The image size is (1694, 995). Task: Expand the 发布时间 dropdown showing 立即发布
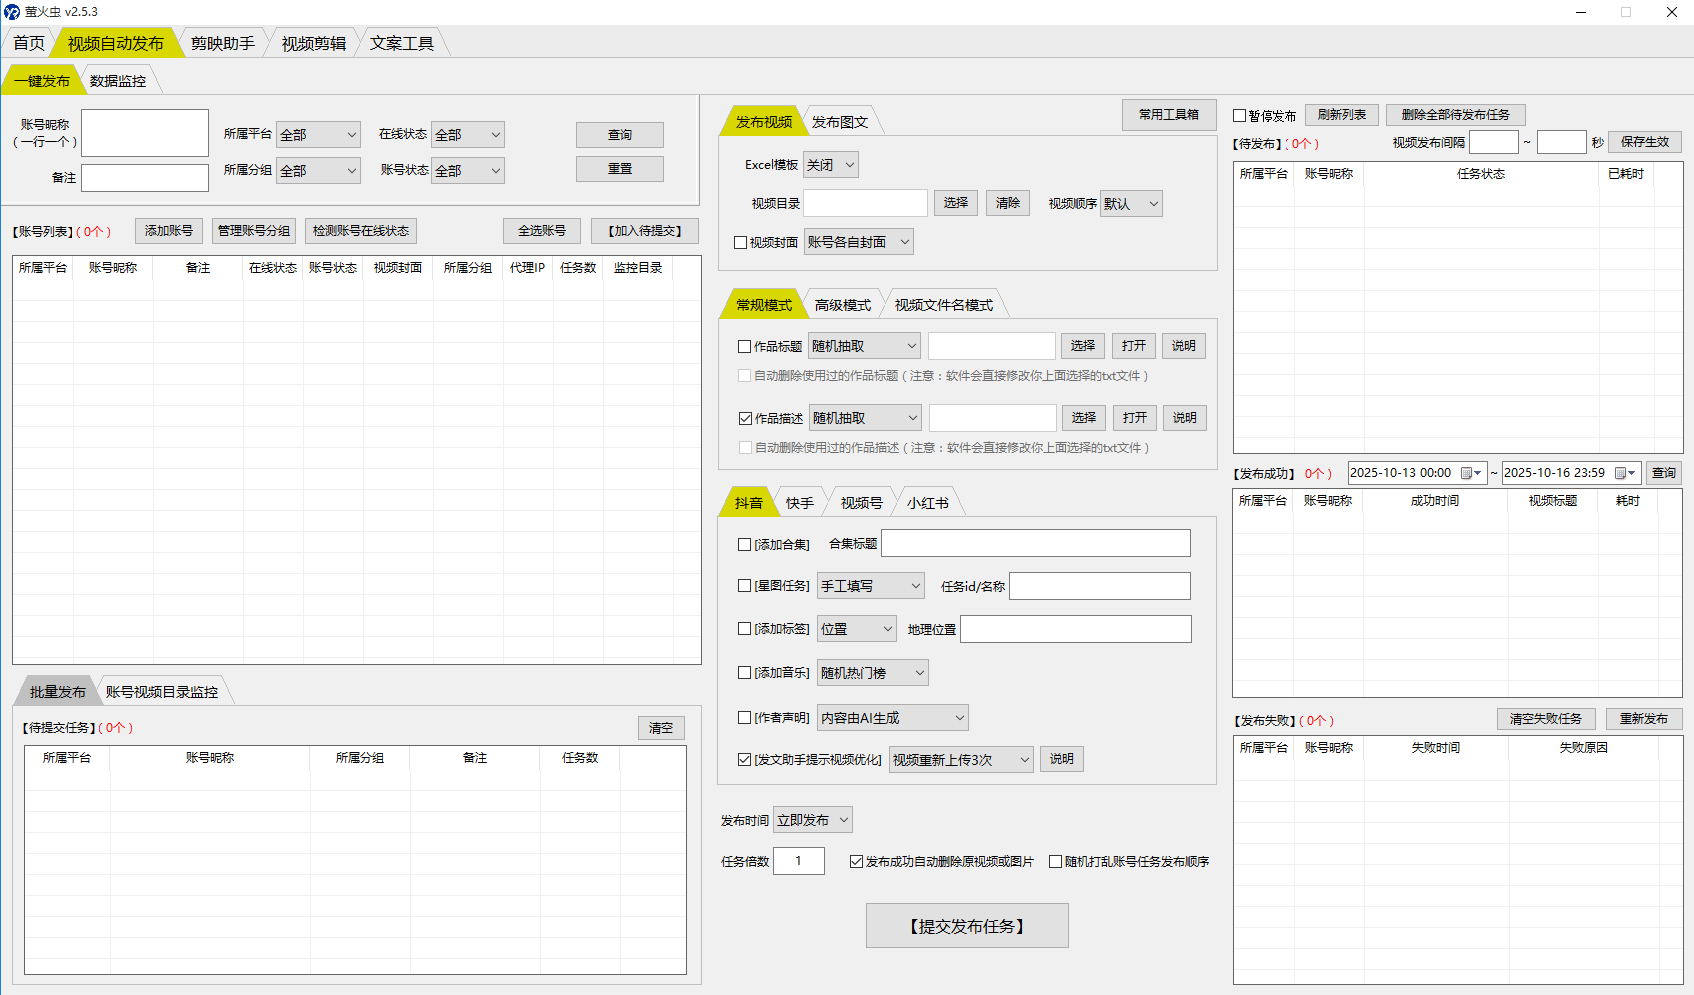[x=812, y=820]
